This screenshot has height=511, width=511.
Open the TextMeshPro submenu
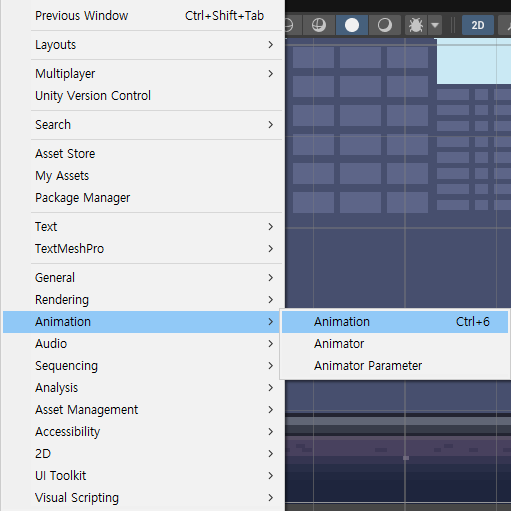[x=142, y=249]
